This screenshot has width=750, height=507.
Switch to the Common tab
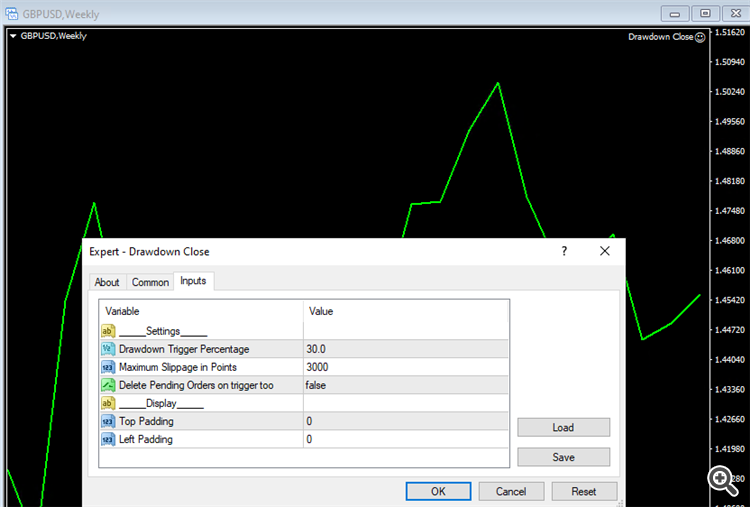click(150, 282)
